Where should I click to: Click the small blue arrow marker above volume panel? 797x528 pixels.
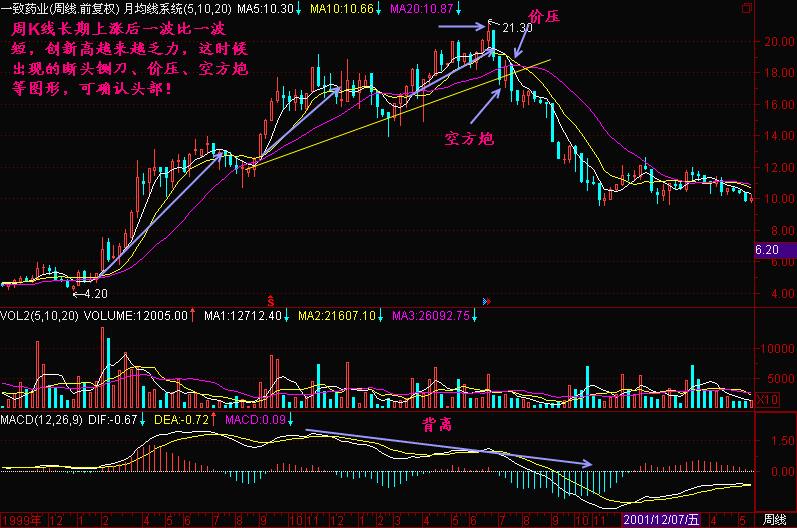pyautogui.click(x=486, y=299)
